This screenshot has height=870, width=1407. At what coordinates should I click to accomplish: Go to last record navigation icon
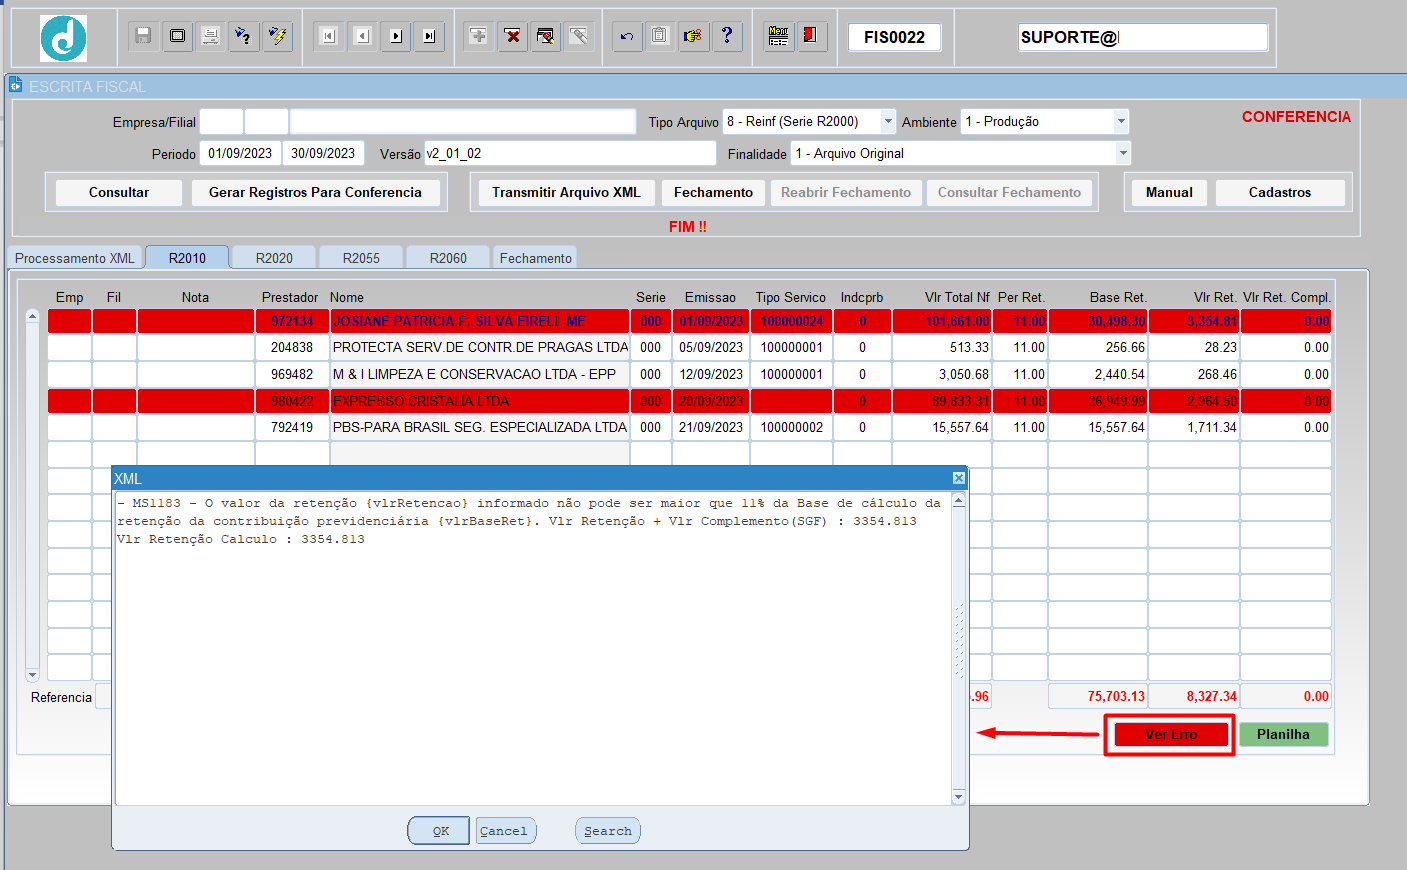(x=429, y=36)
